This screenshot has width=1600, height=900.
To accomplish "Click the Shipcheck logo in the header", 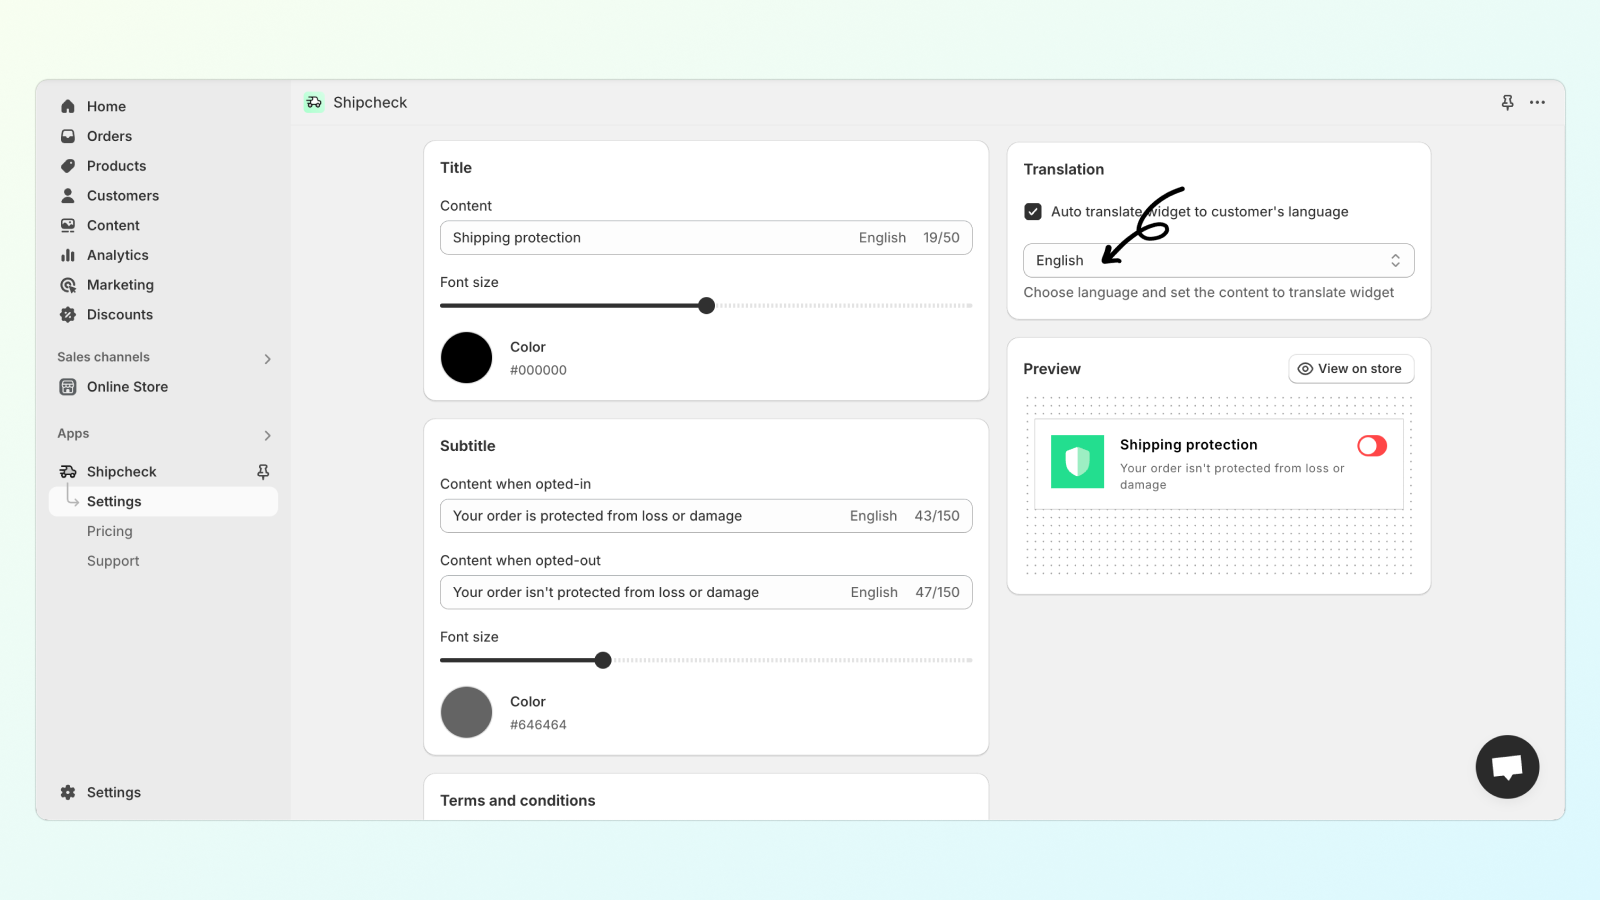I will coord(314,102).
